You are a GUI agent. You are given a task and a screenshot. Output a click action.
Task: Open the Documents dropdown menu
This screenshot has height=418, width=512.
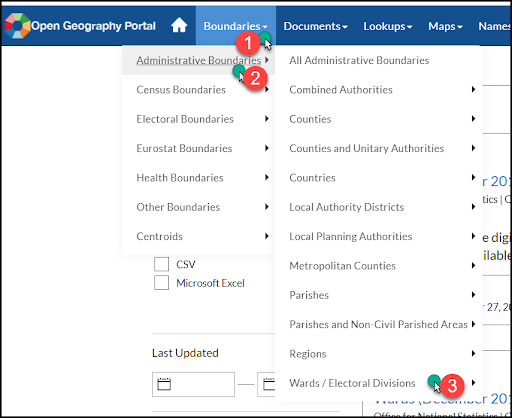316,26
